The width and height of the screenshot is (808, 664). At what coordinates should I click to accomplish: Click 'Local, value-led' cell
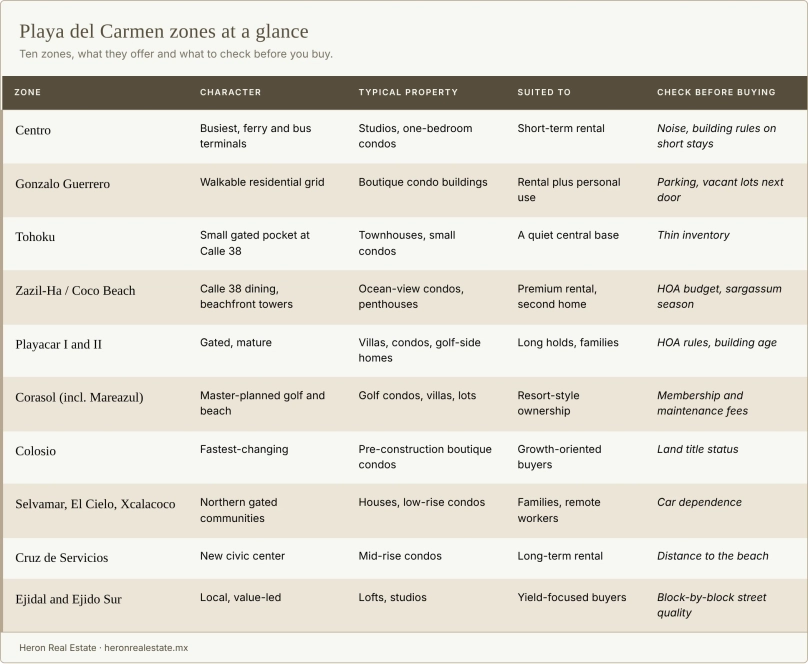click(241, 598)
